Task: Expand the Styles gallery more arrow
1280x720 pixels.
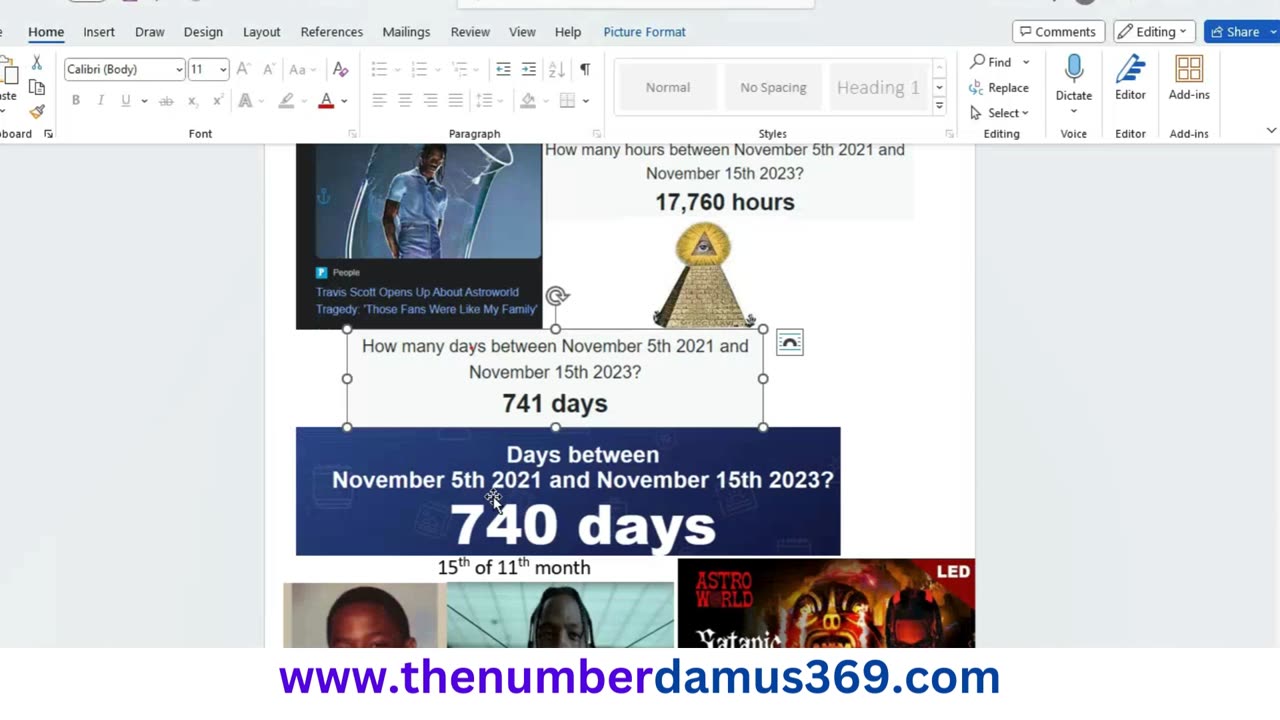Action: click(939, 106)
